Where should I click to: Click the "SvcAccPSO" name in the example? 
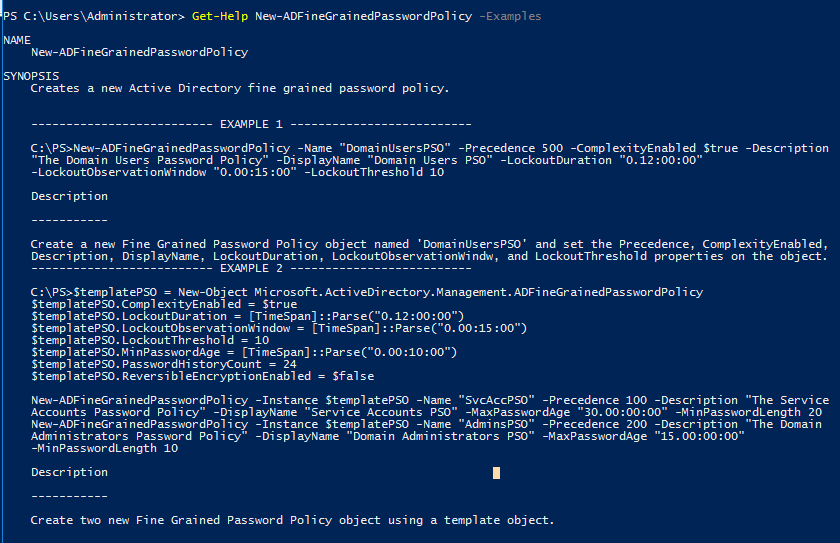coord(496,400)
